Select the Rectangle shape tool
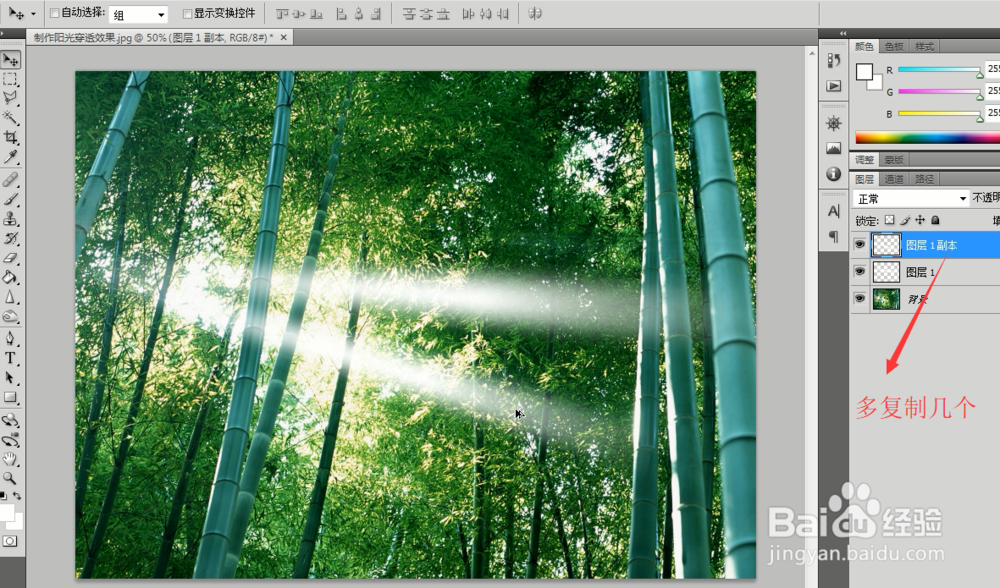 10,397
